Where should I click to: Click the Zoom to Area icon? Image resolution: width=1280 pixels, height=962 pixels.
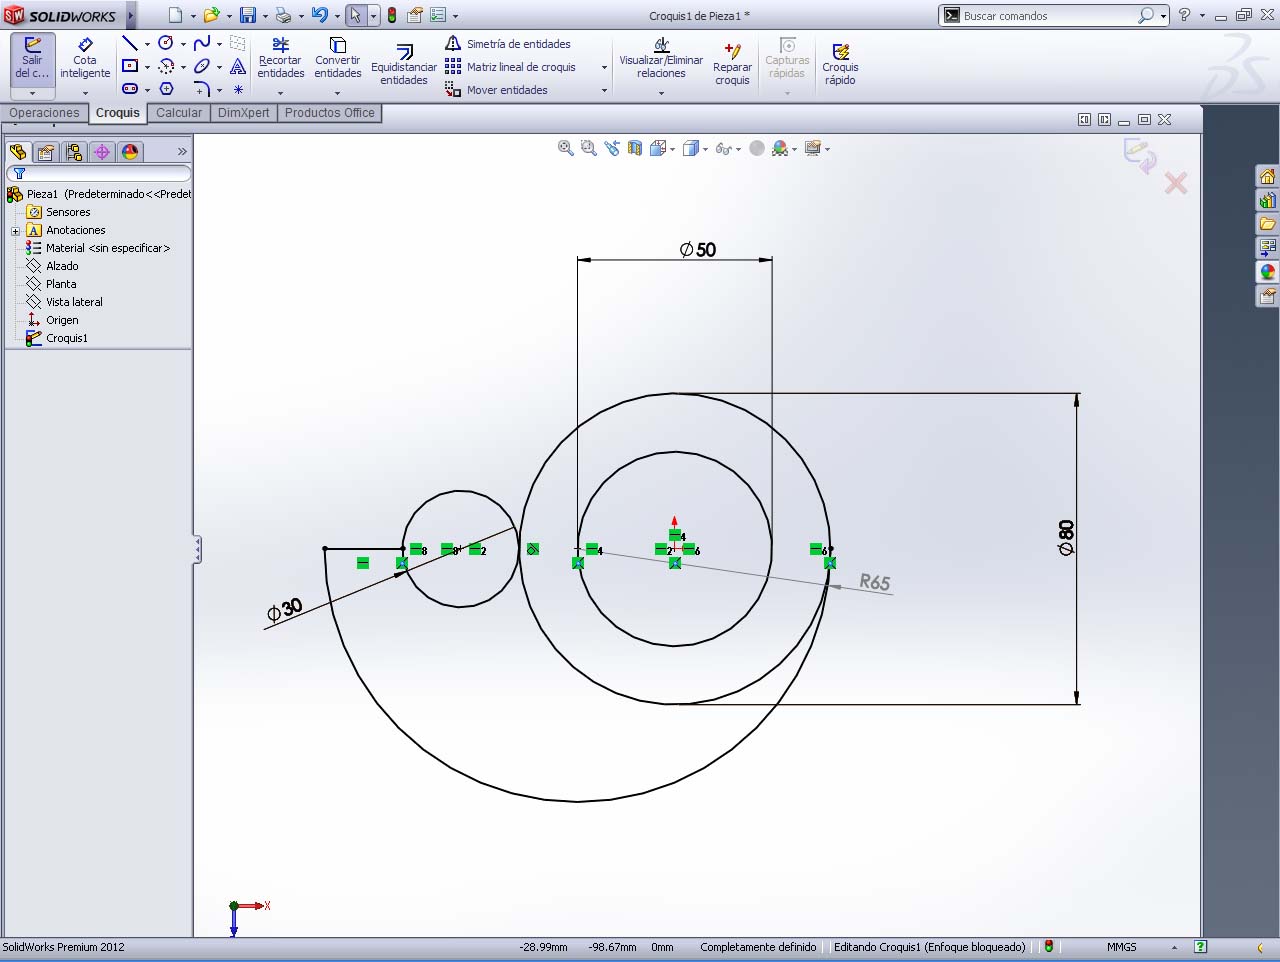(589, 148)
